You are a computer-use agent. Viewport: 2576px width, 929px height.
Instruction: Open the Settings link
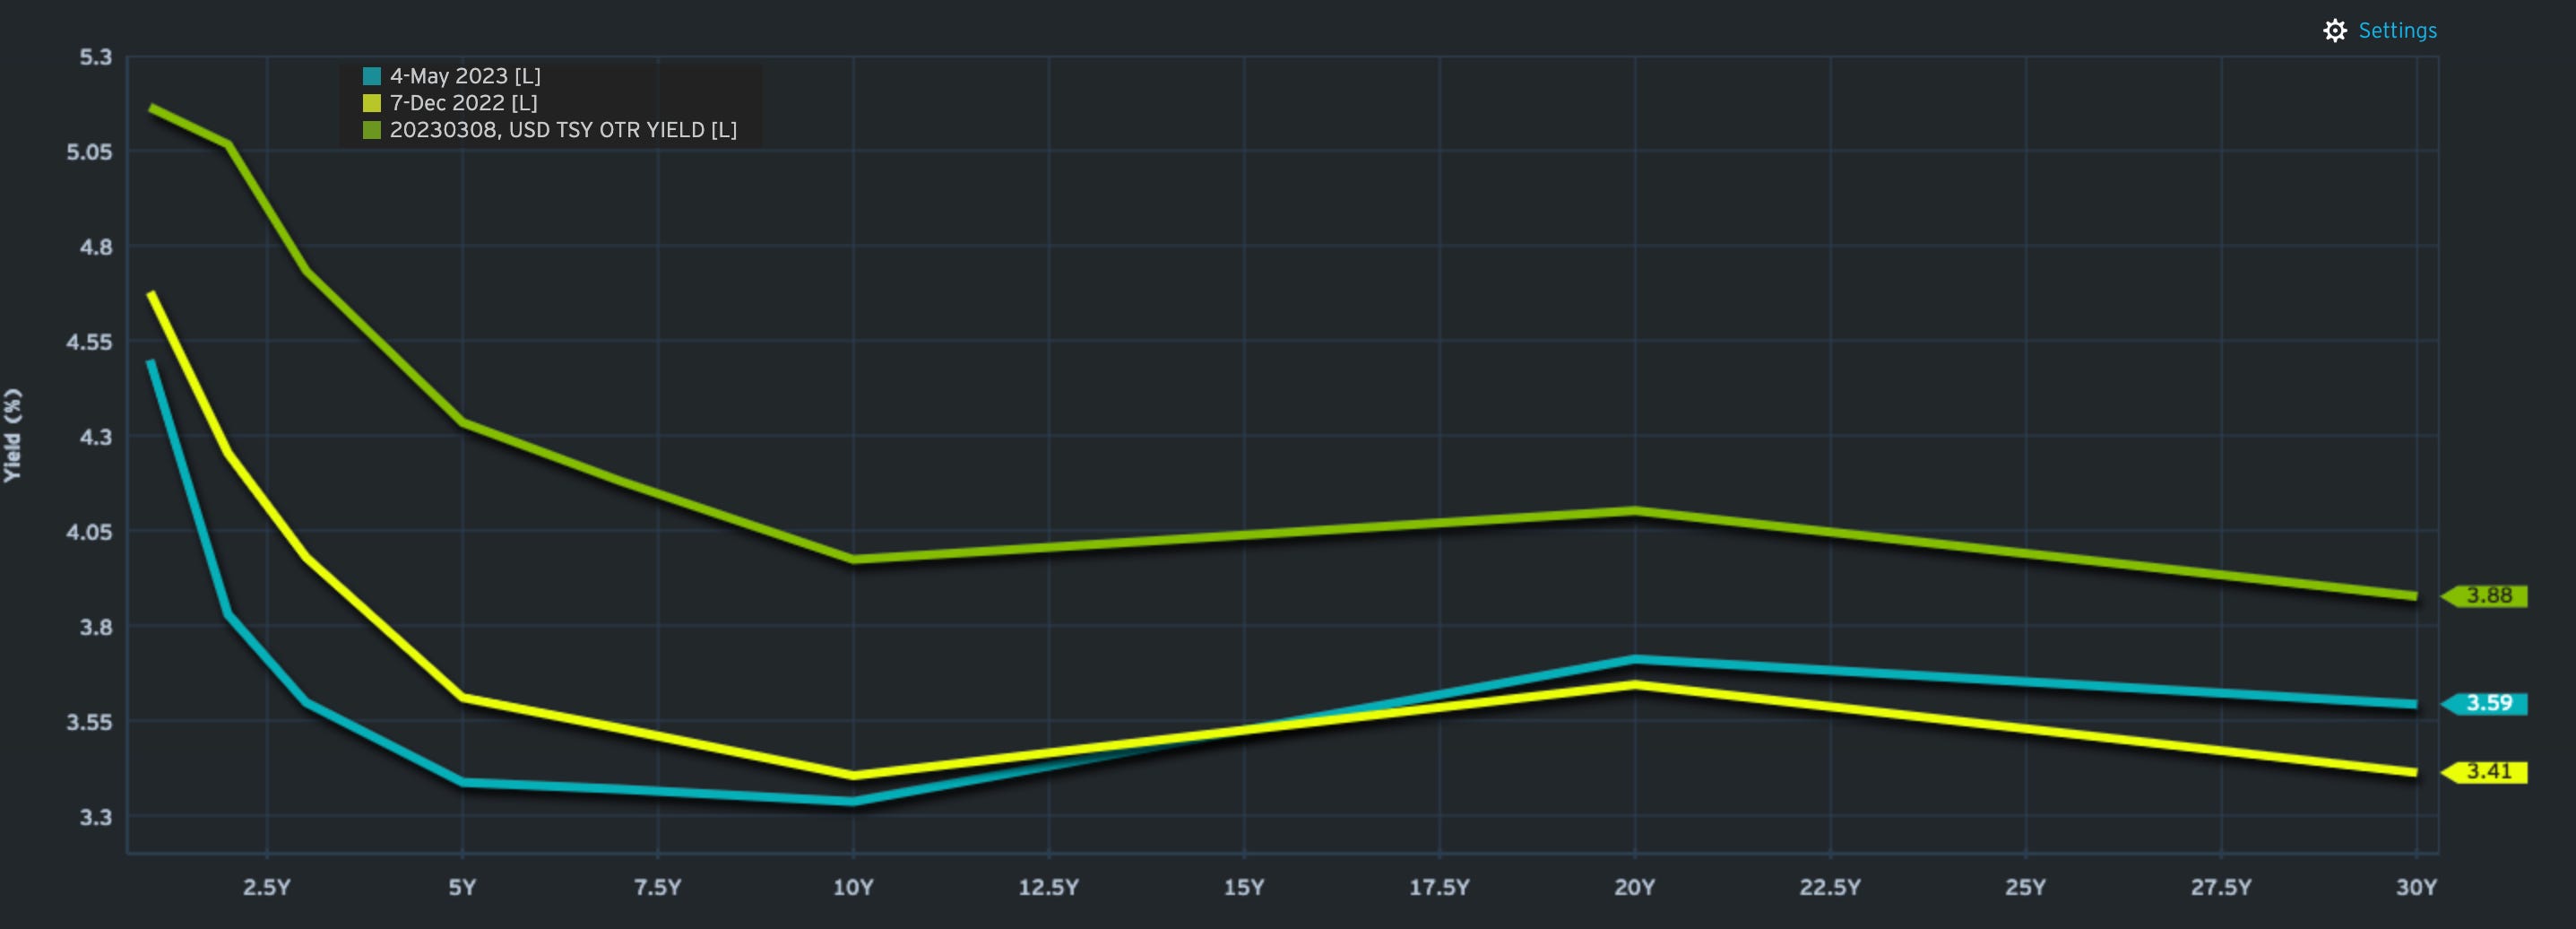pyautogui.click(x=2397, y=31)
